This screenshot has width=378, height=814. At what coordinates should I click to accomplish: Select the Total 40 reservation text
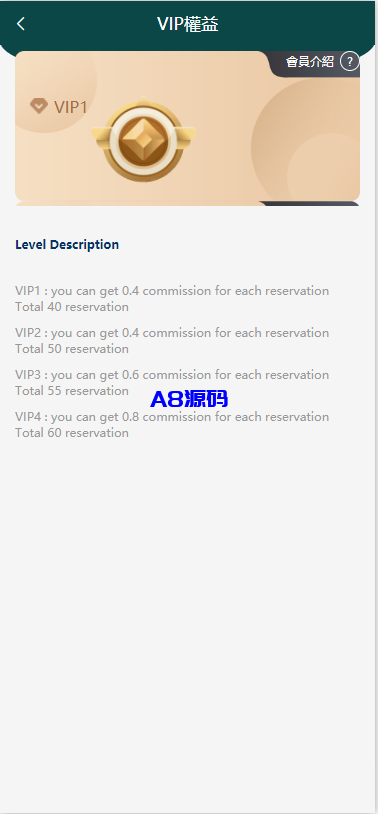[x=72, y=307]
